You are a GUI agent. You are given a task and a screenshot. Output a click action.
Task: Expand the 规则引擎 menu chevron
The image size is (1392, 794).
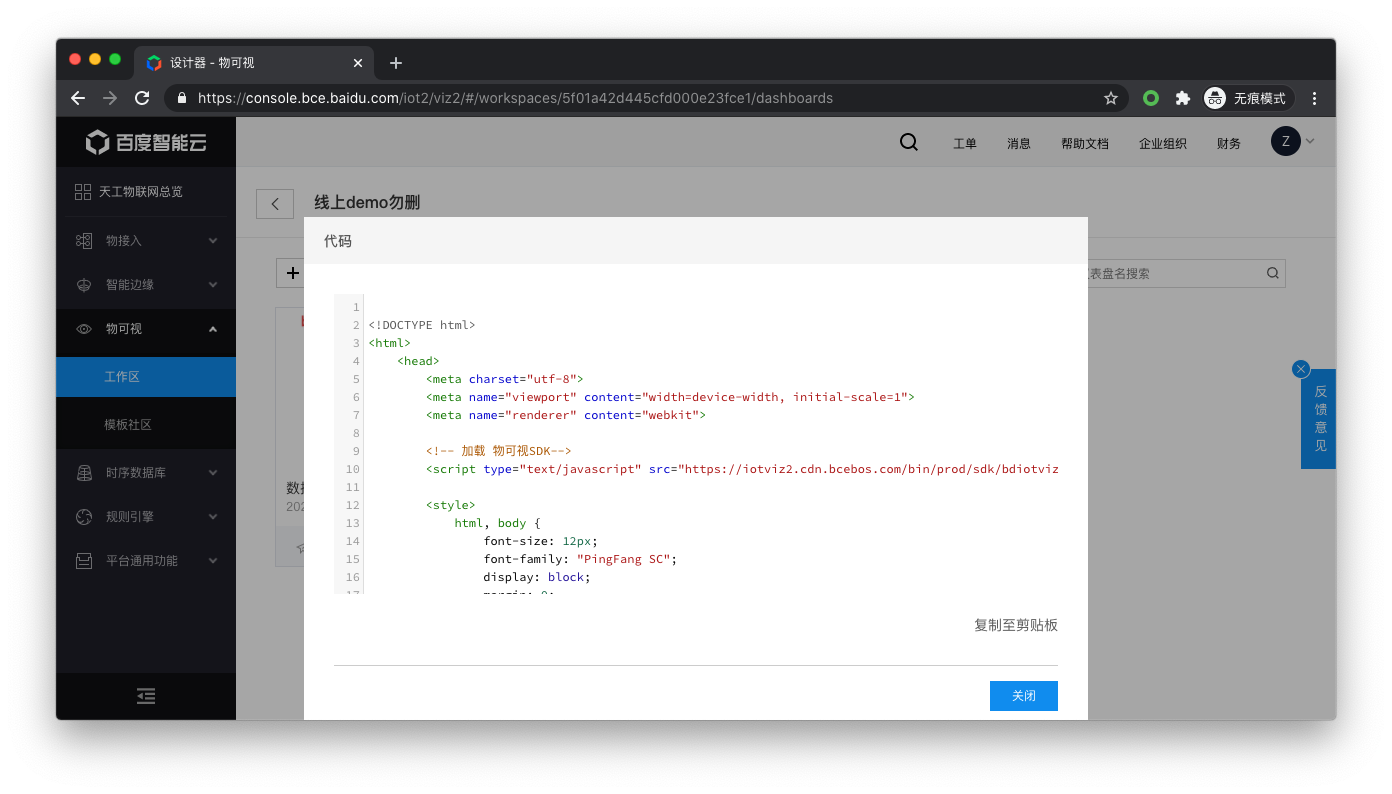coord(213,517)
